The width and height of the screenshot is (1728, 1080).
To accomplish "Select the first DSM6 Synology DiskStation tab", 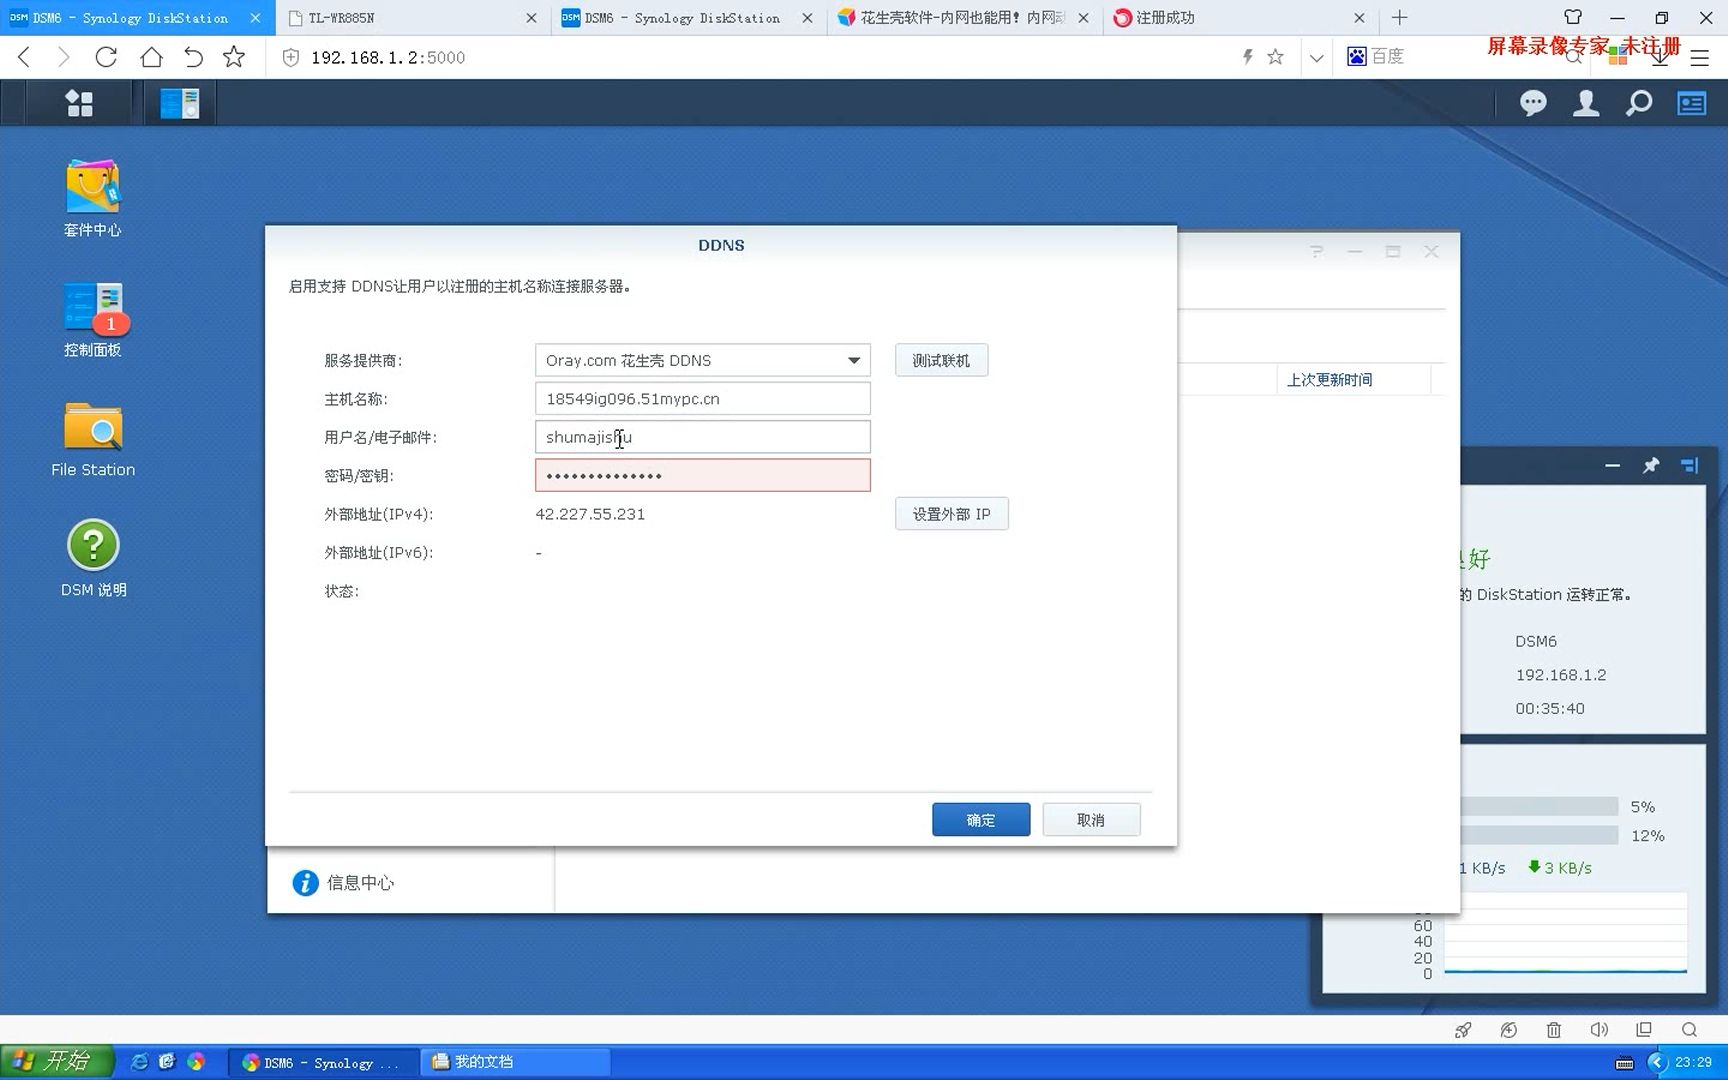I will 137,18.
